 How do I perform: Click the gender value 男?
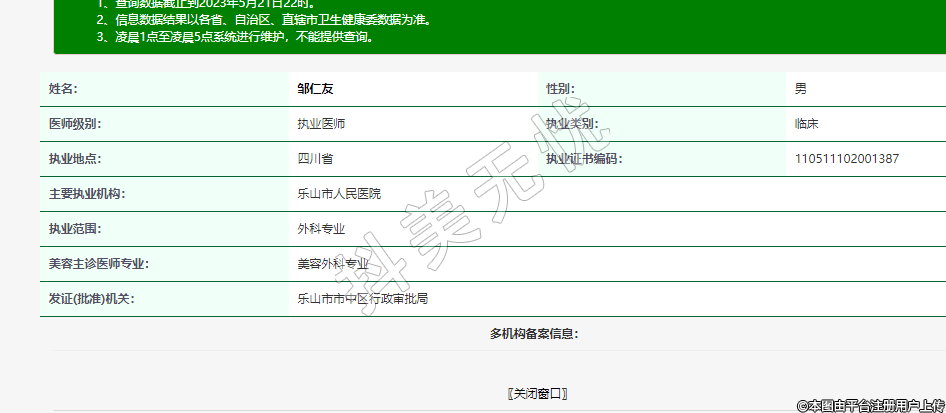click(801, 89)
